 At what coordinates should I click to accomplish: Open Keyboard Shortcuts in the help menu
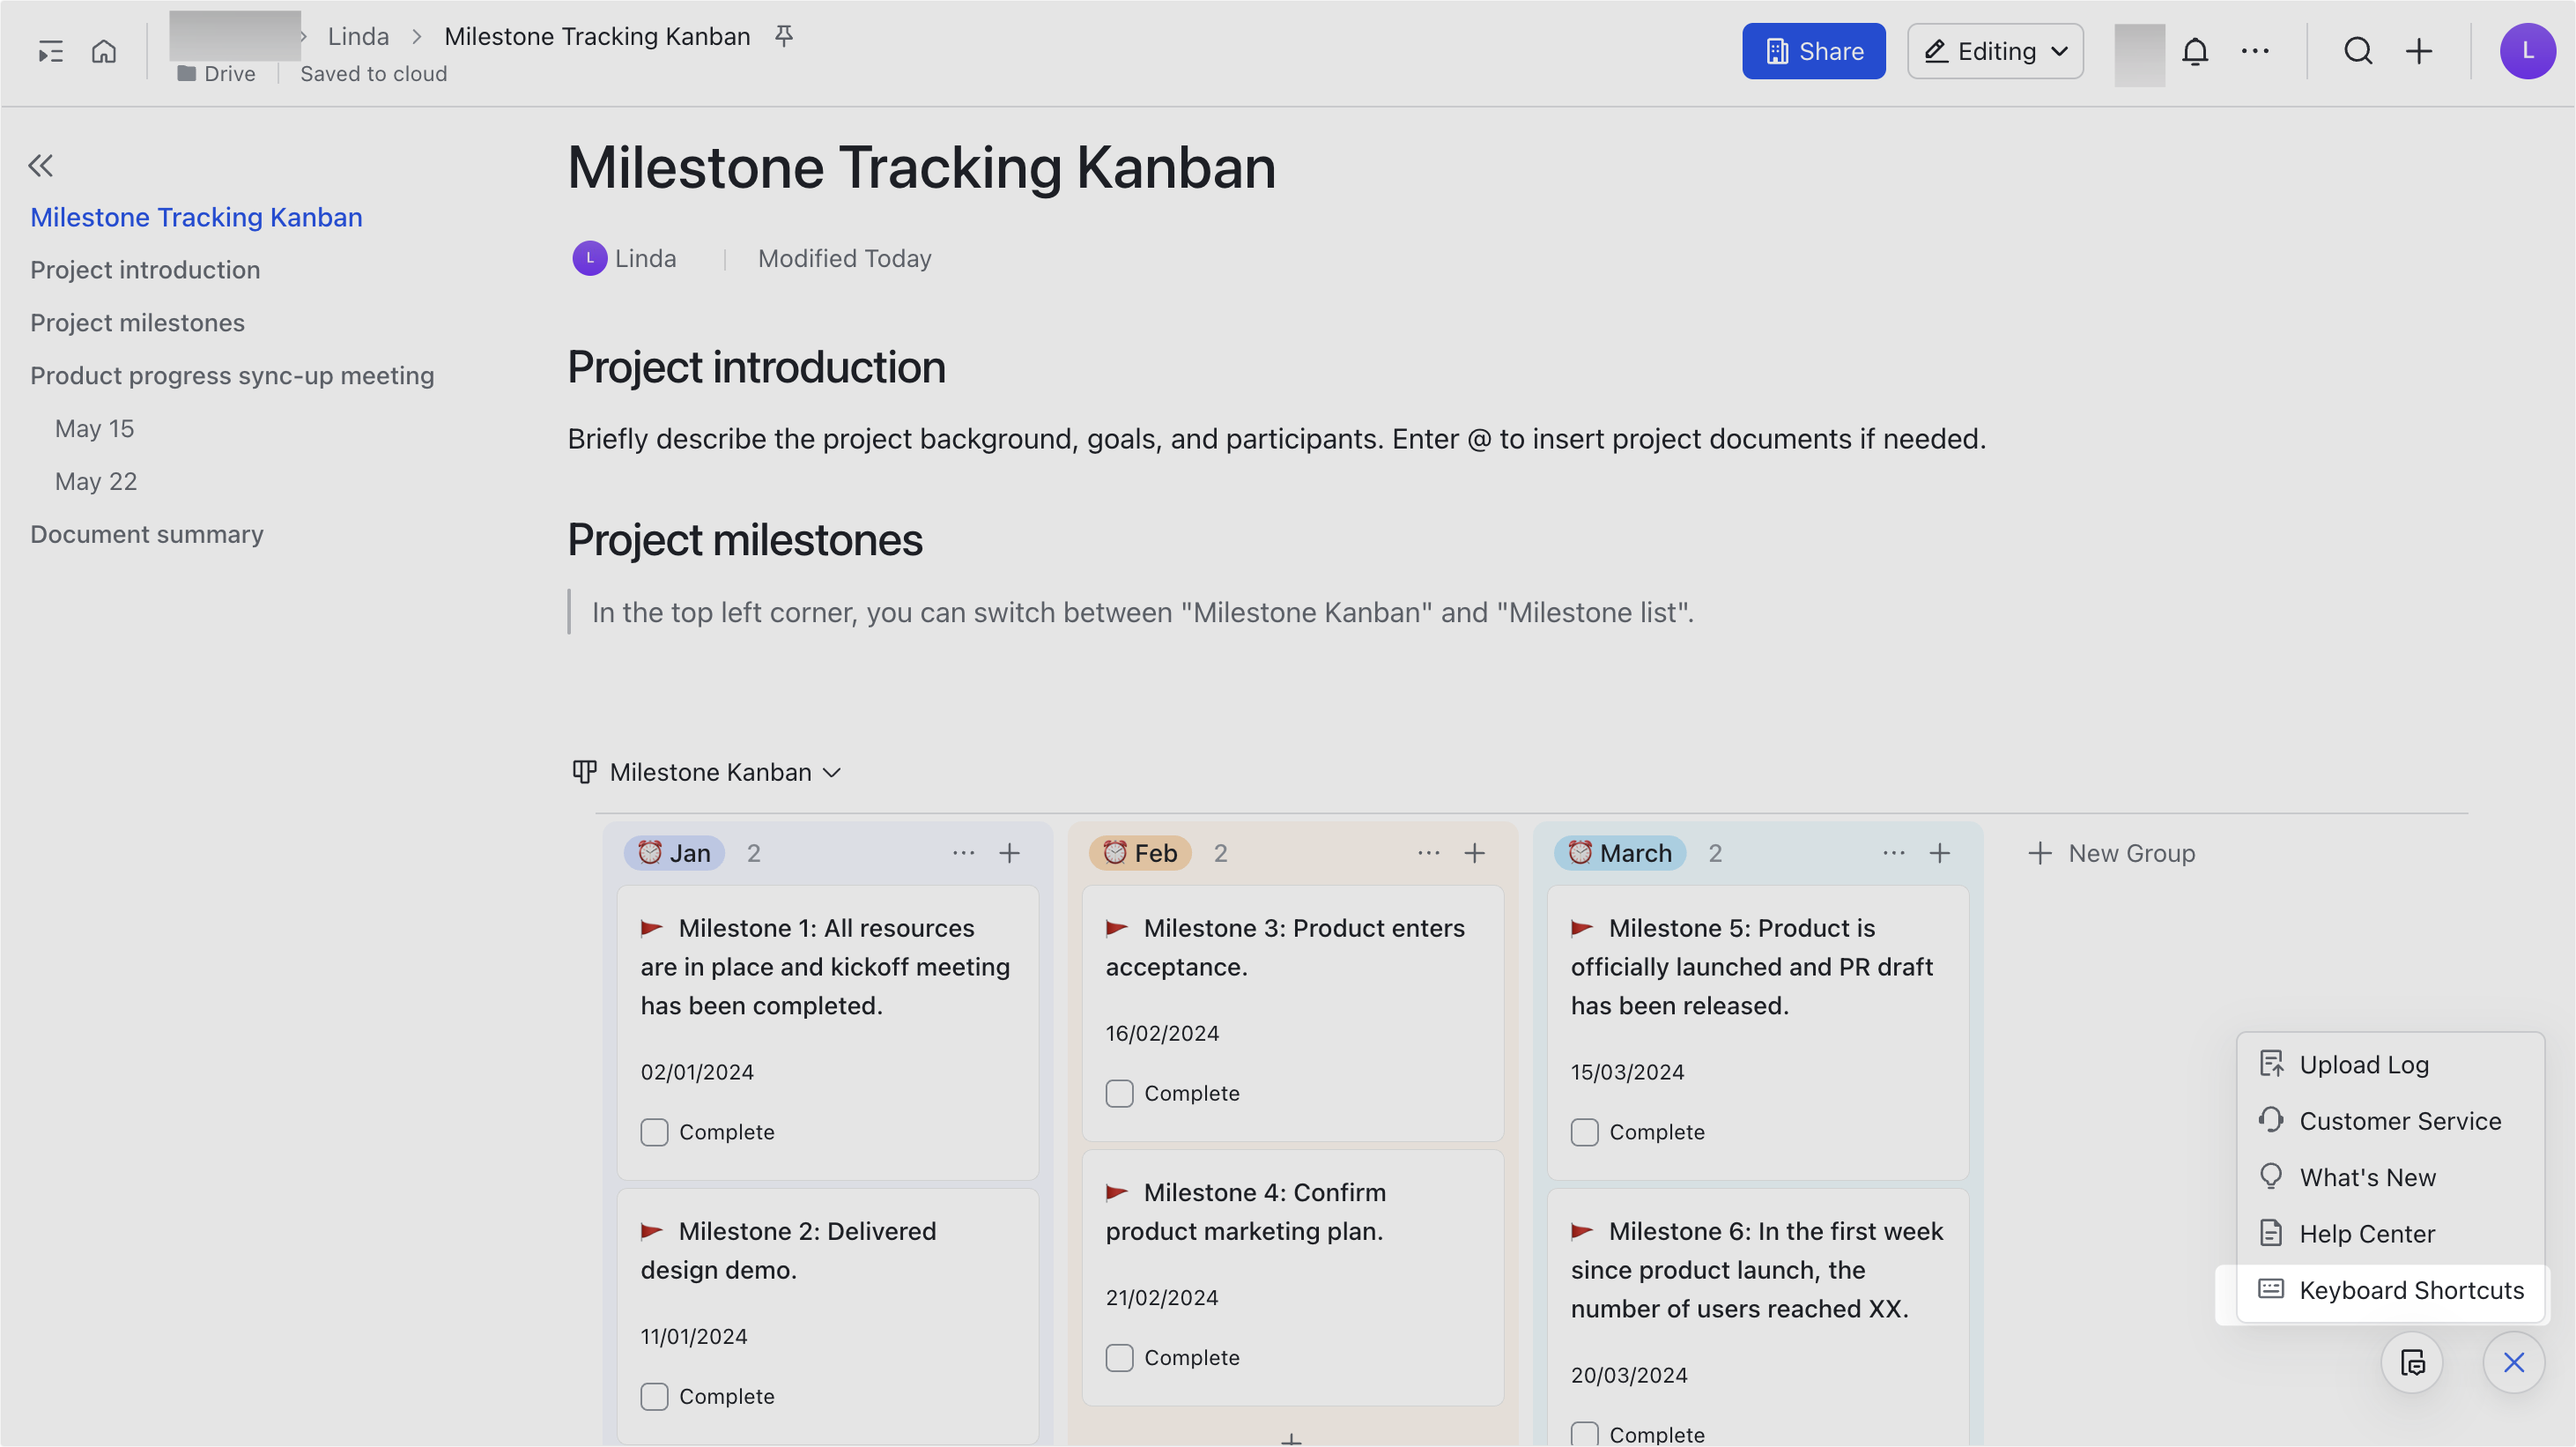(2390, 1290)
